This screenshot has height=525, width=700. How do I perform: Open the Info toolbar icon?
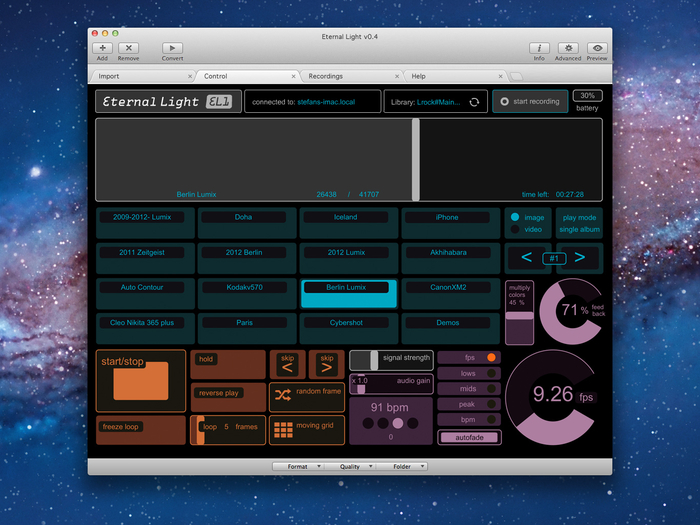point(539,48)
